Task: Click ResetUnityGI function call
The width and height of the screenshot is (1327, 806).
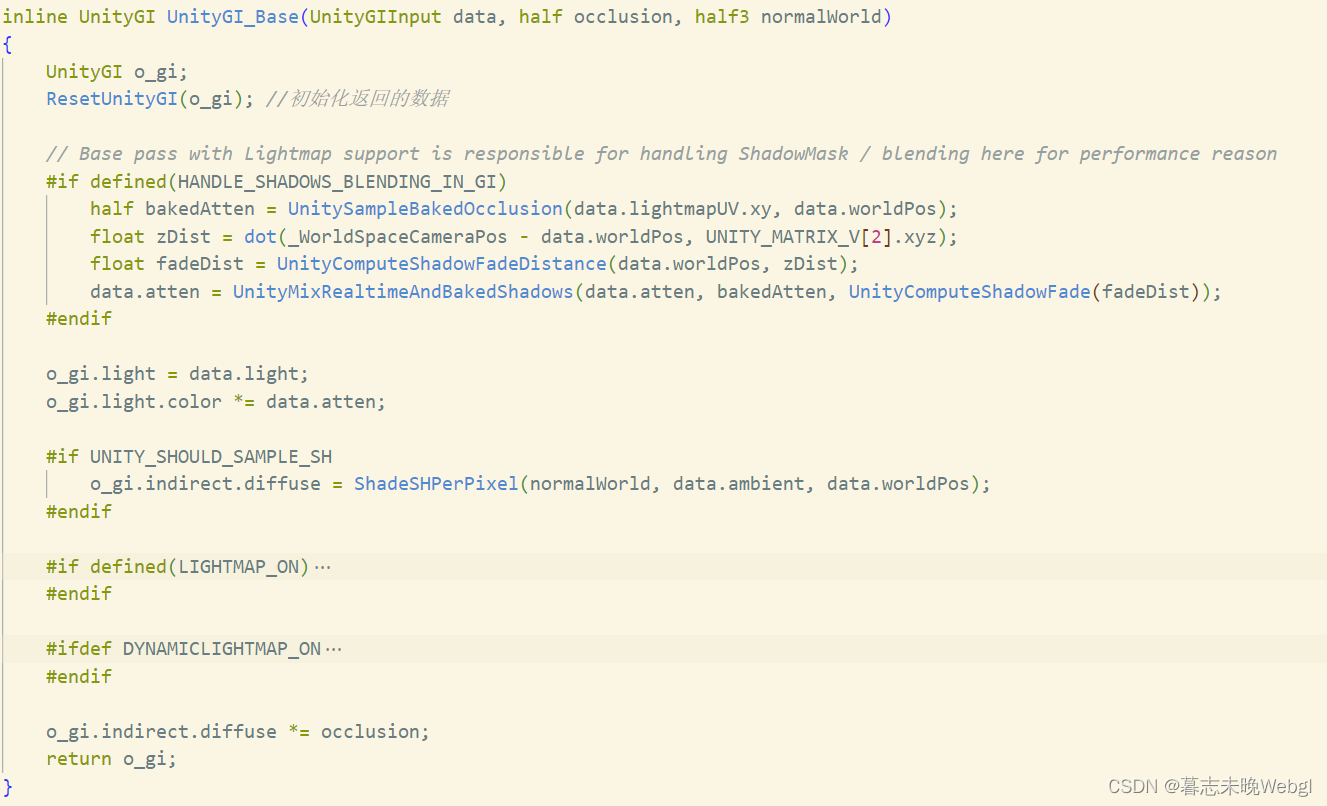Action: pyautogui.click(x=112, y=98)
